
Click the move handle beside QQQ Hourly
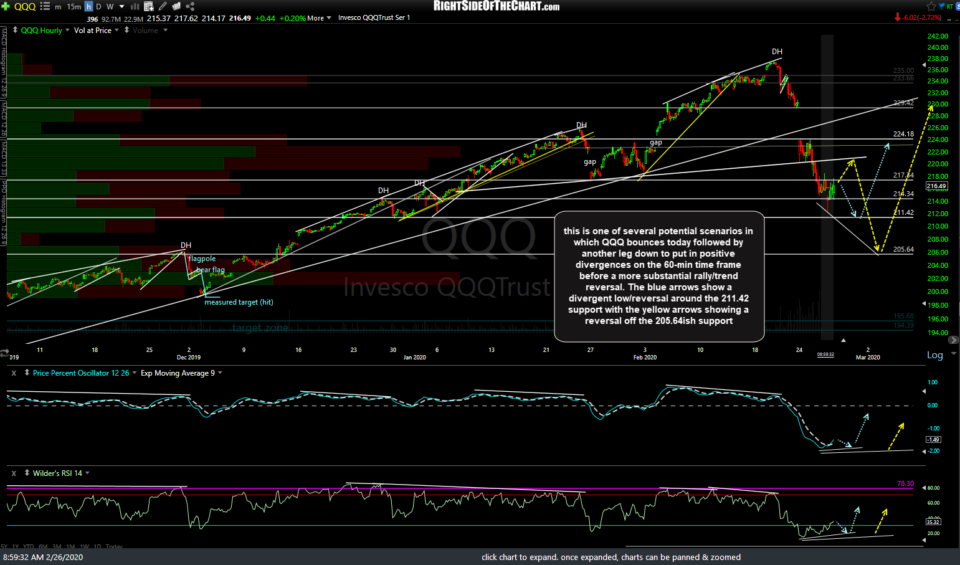[15, 30]
